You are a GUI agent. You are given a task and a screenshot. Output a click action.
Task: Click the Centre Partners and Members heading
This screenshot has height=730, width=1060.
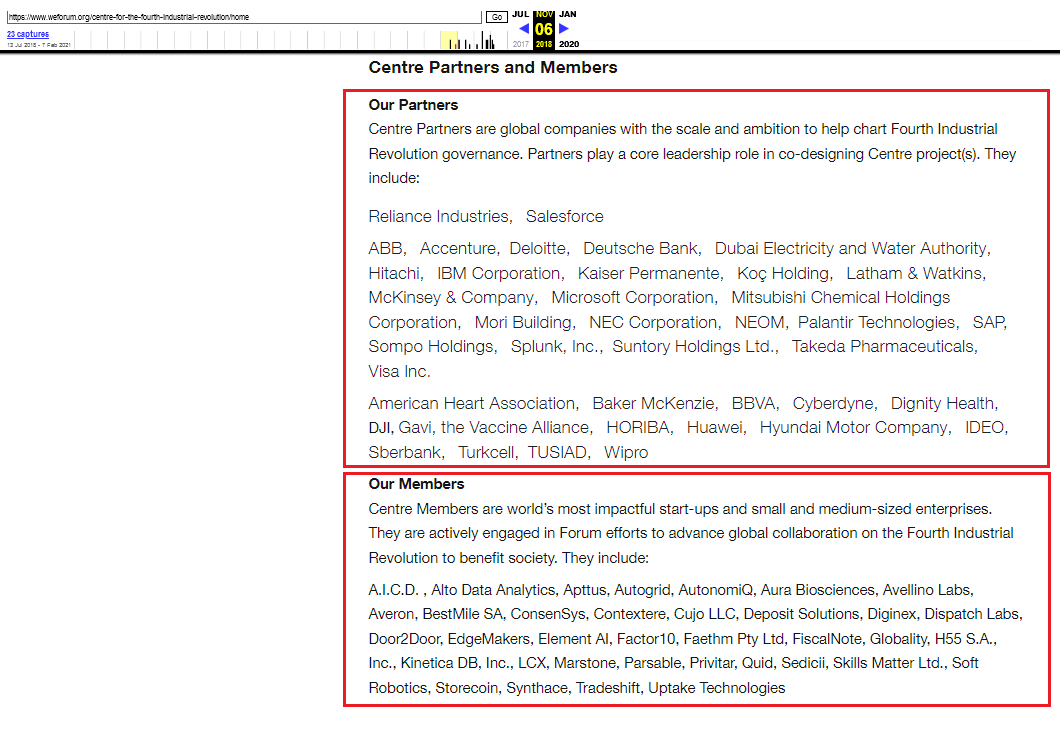coord(493,68)
